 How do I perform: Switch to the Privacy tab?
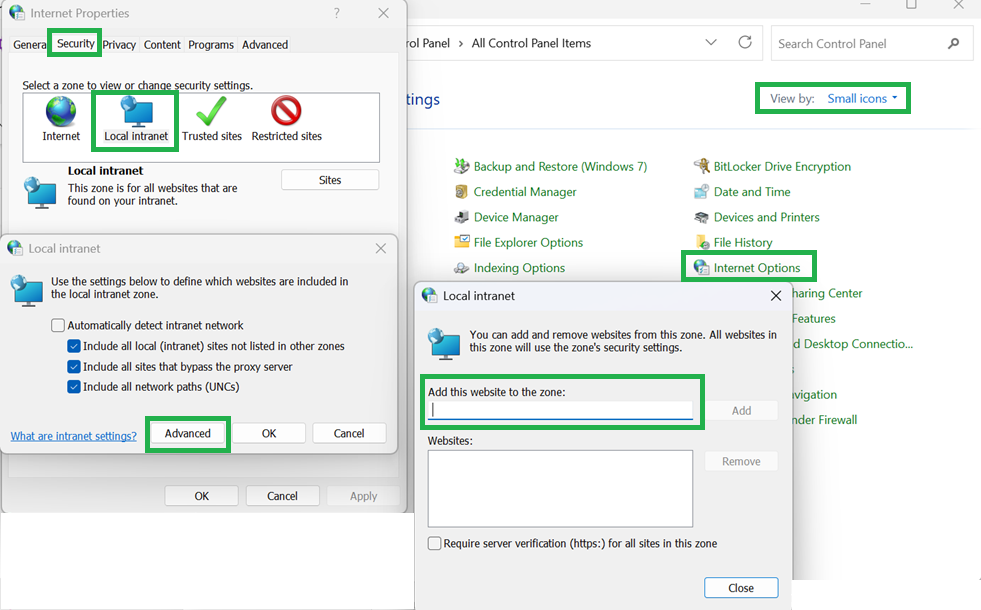point(119,44)
